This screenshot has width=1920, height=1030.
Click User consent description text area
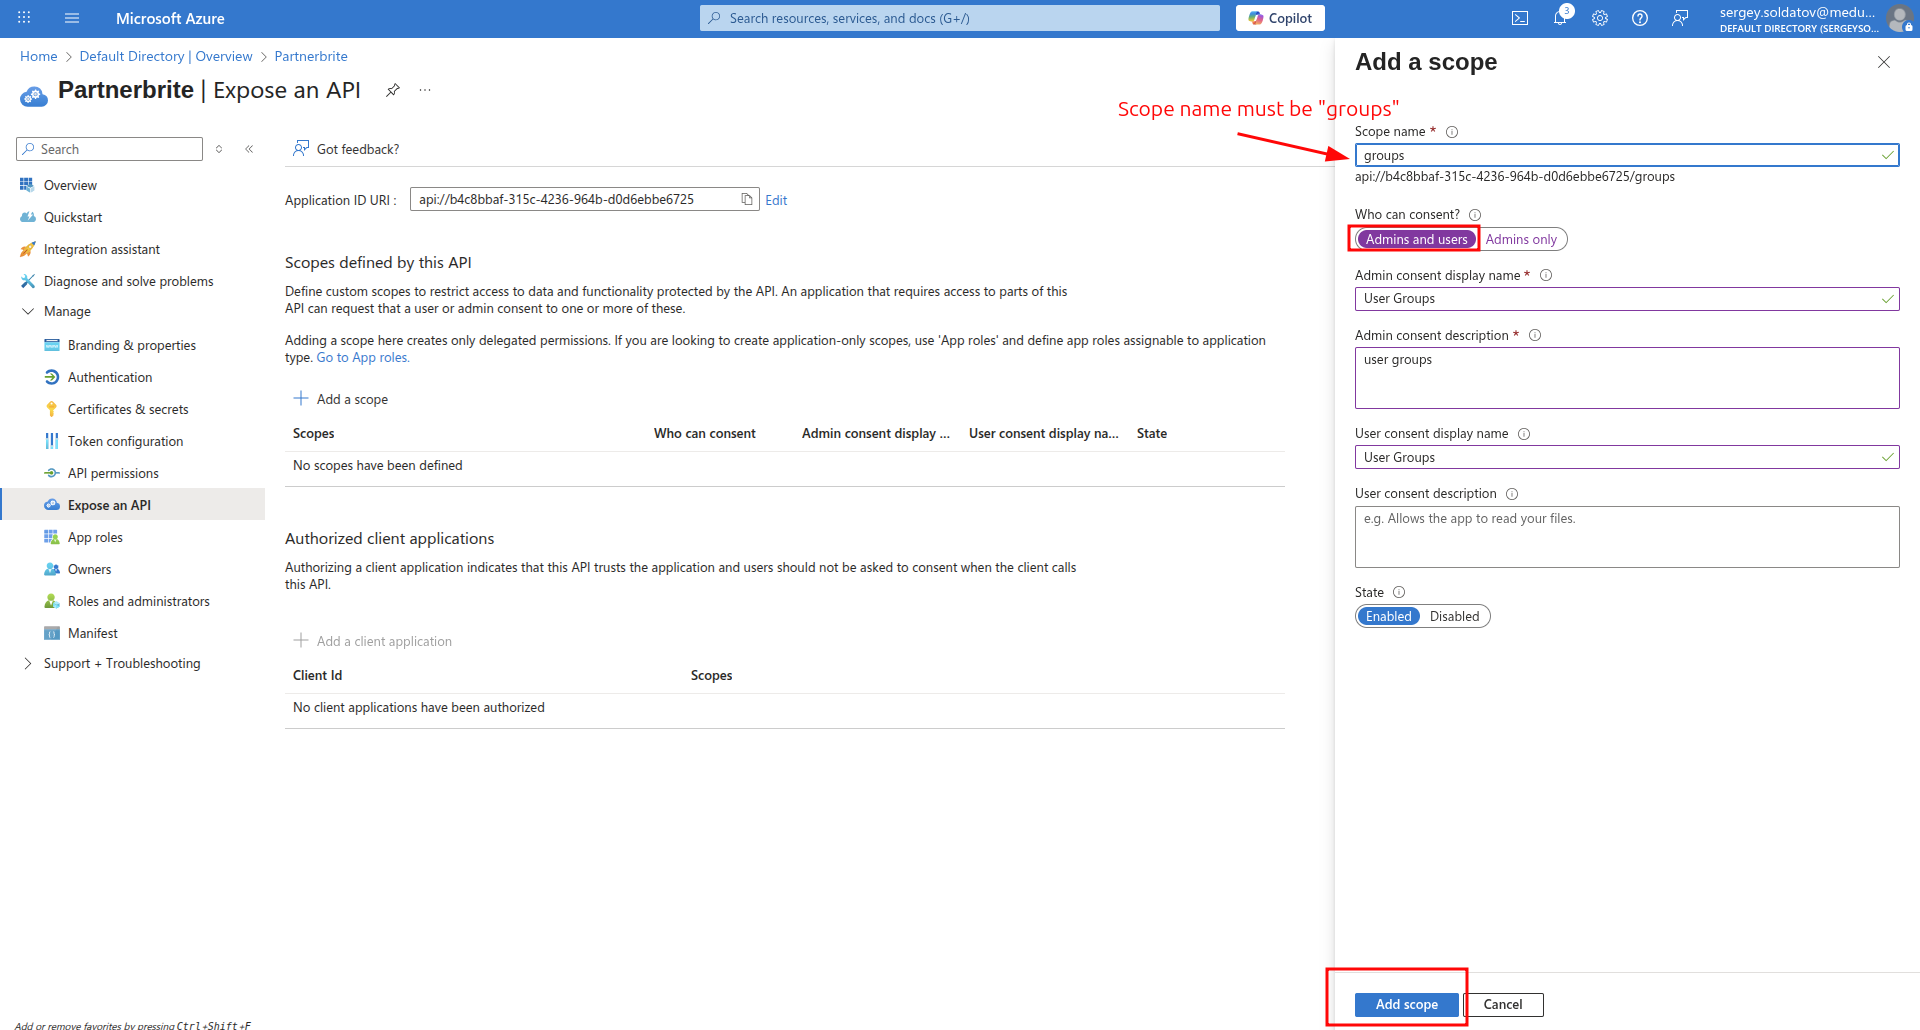pos(1627,537)
